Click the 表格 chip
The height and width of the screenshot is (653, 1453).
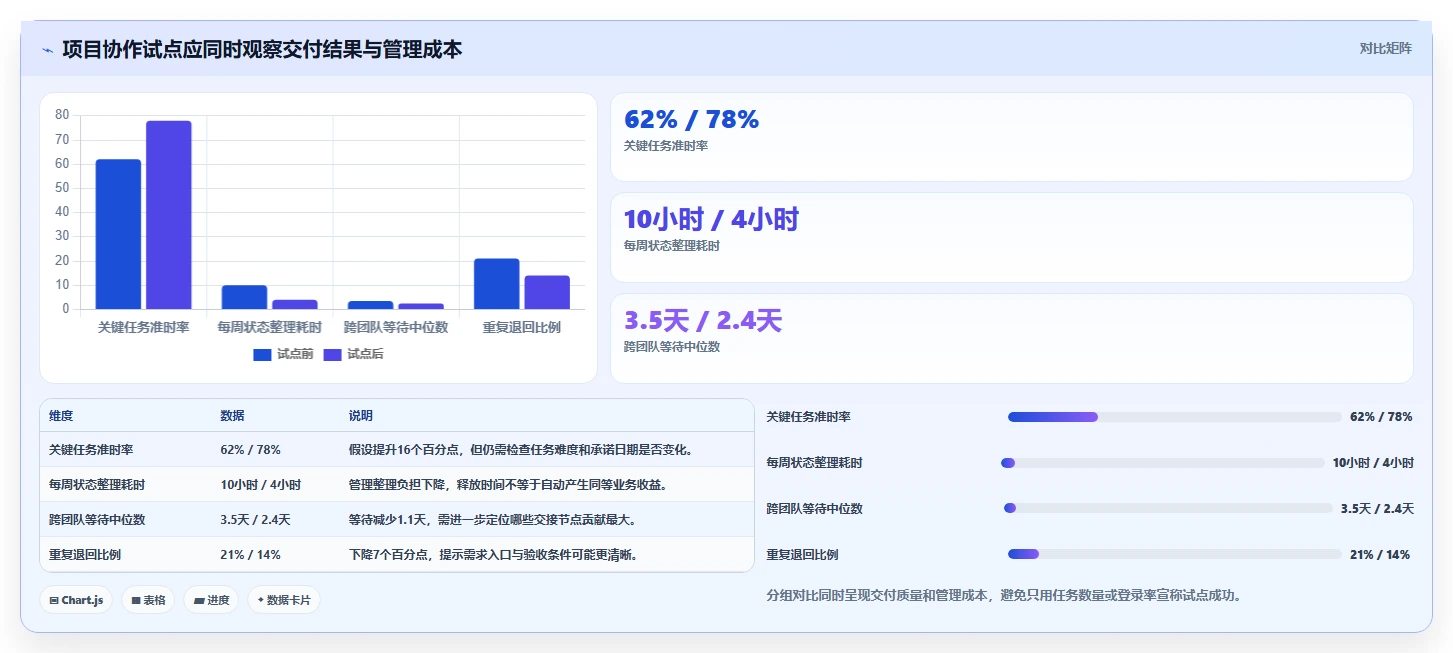[149, 600]
